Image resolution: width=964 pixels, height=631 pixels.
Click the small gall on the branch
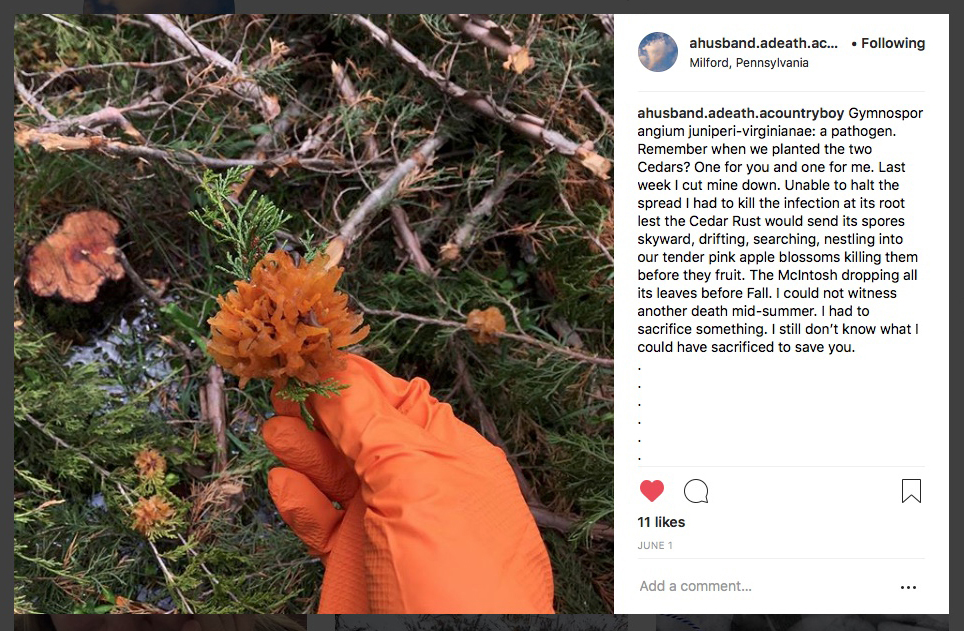pos(486,324)
